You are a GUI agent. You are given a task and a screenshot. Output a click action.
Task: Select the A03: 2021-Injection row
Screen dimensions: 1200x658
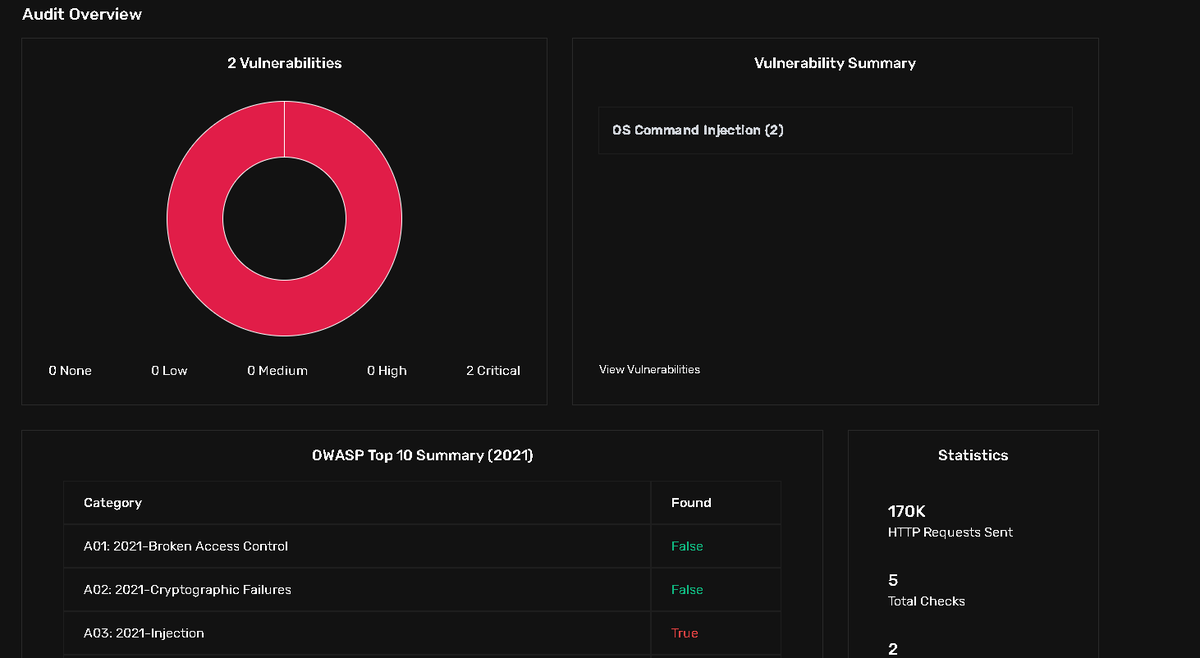coord(422,633)
